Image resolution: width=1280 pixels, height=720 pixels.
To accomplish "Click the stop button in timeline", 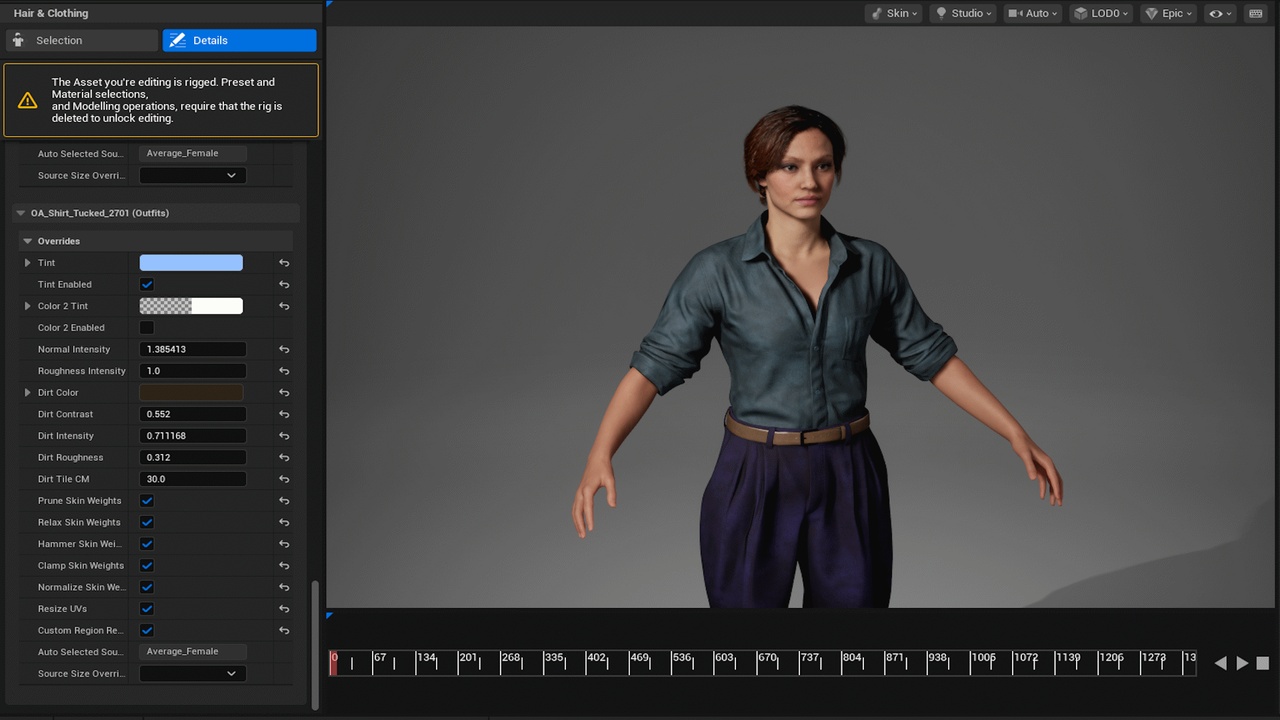I will pos(1262,663).
